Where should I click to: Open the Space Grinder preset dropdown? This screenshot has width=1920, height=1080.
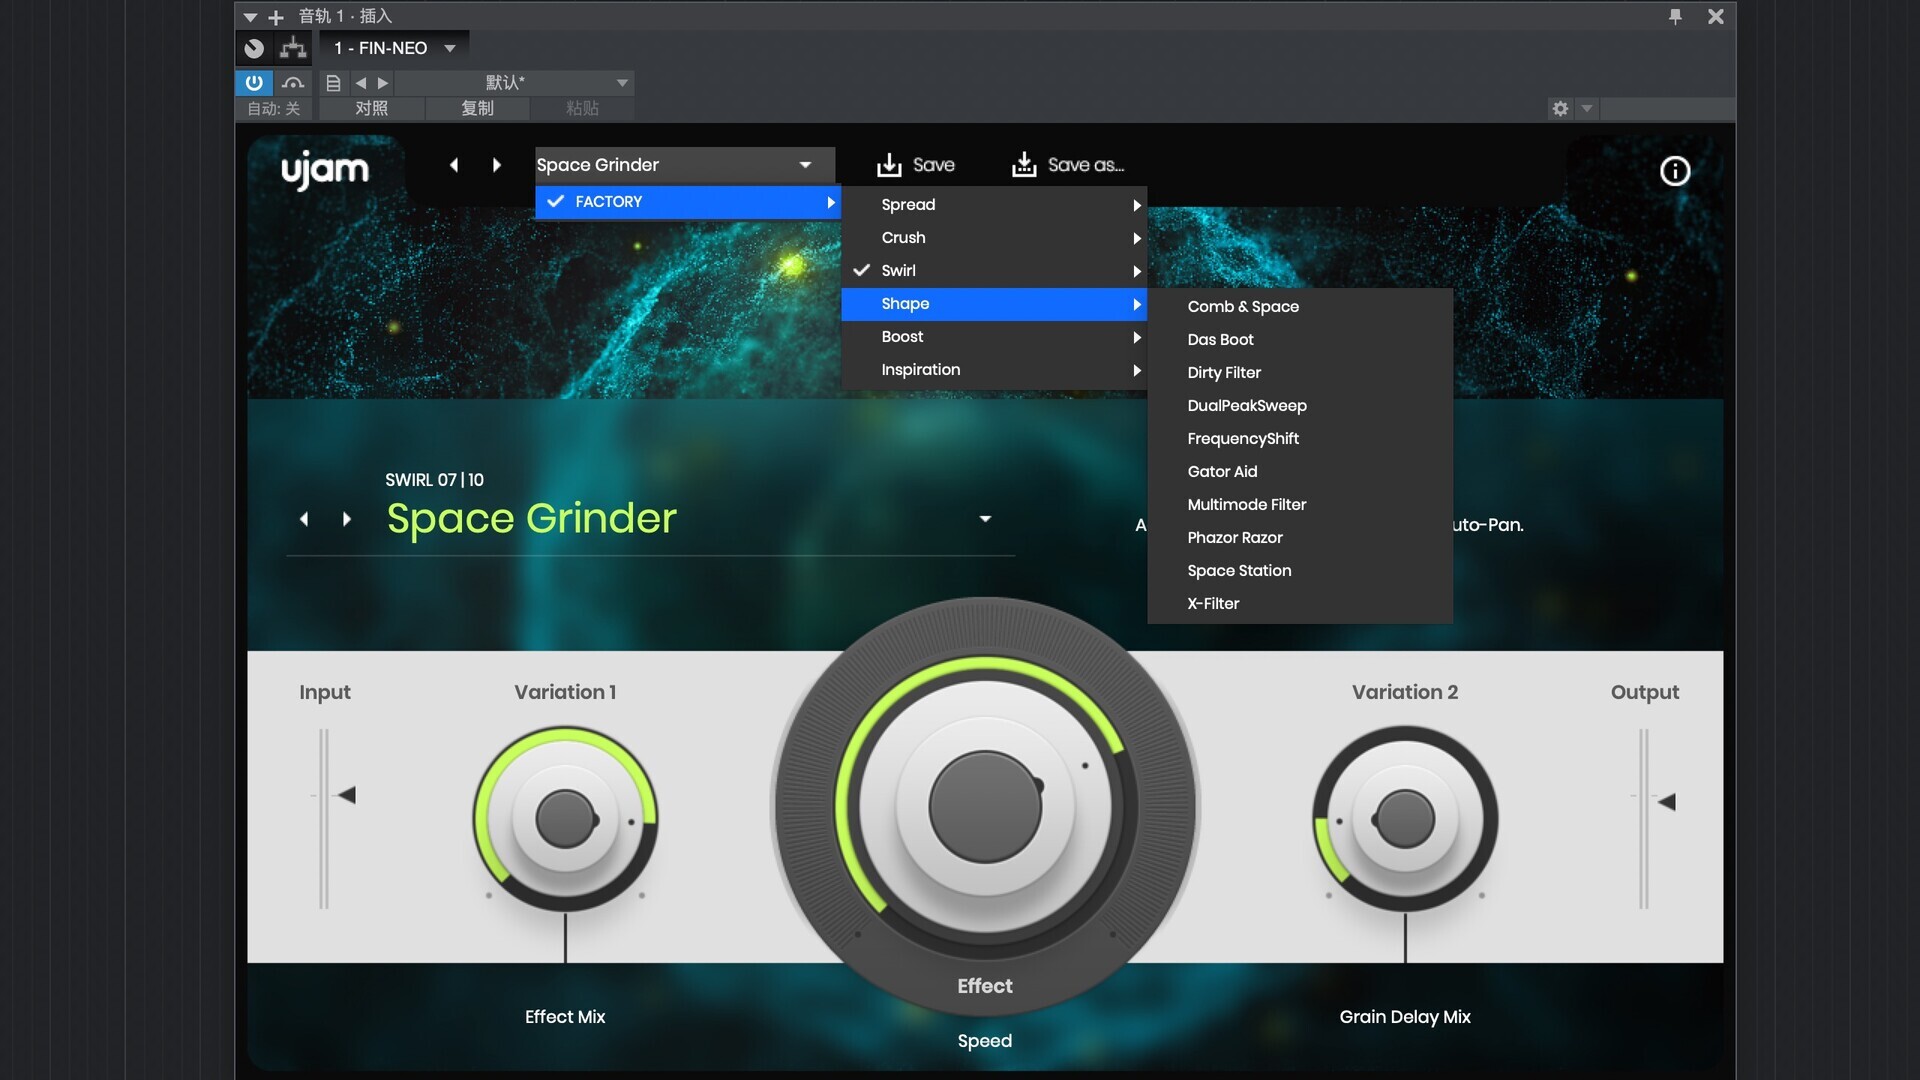pyautogui.click(x=684, y=165)
